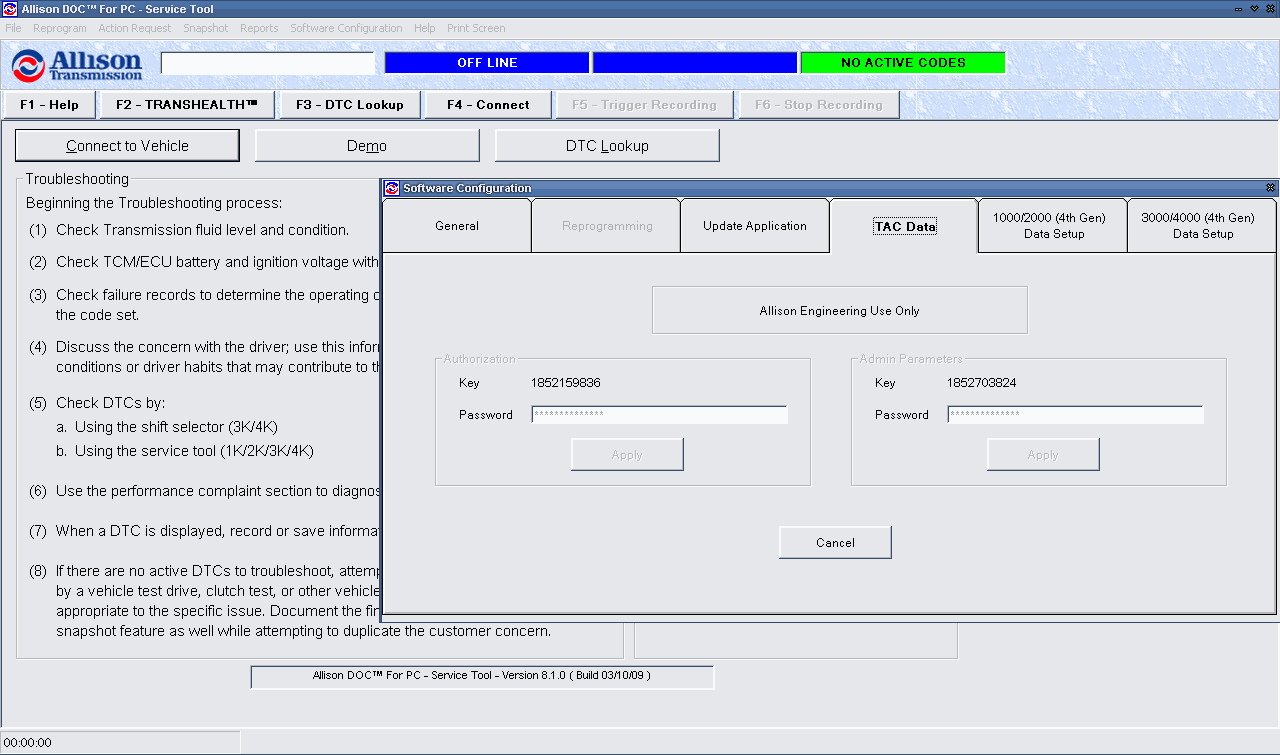Click Apply under Authorization
This screenshot has height=755, width=1280.
[627, 455]
